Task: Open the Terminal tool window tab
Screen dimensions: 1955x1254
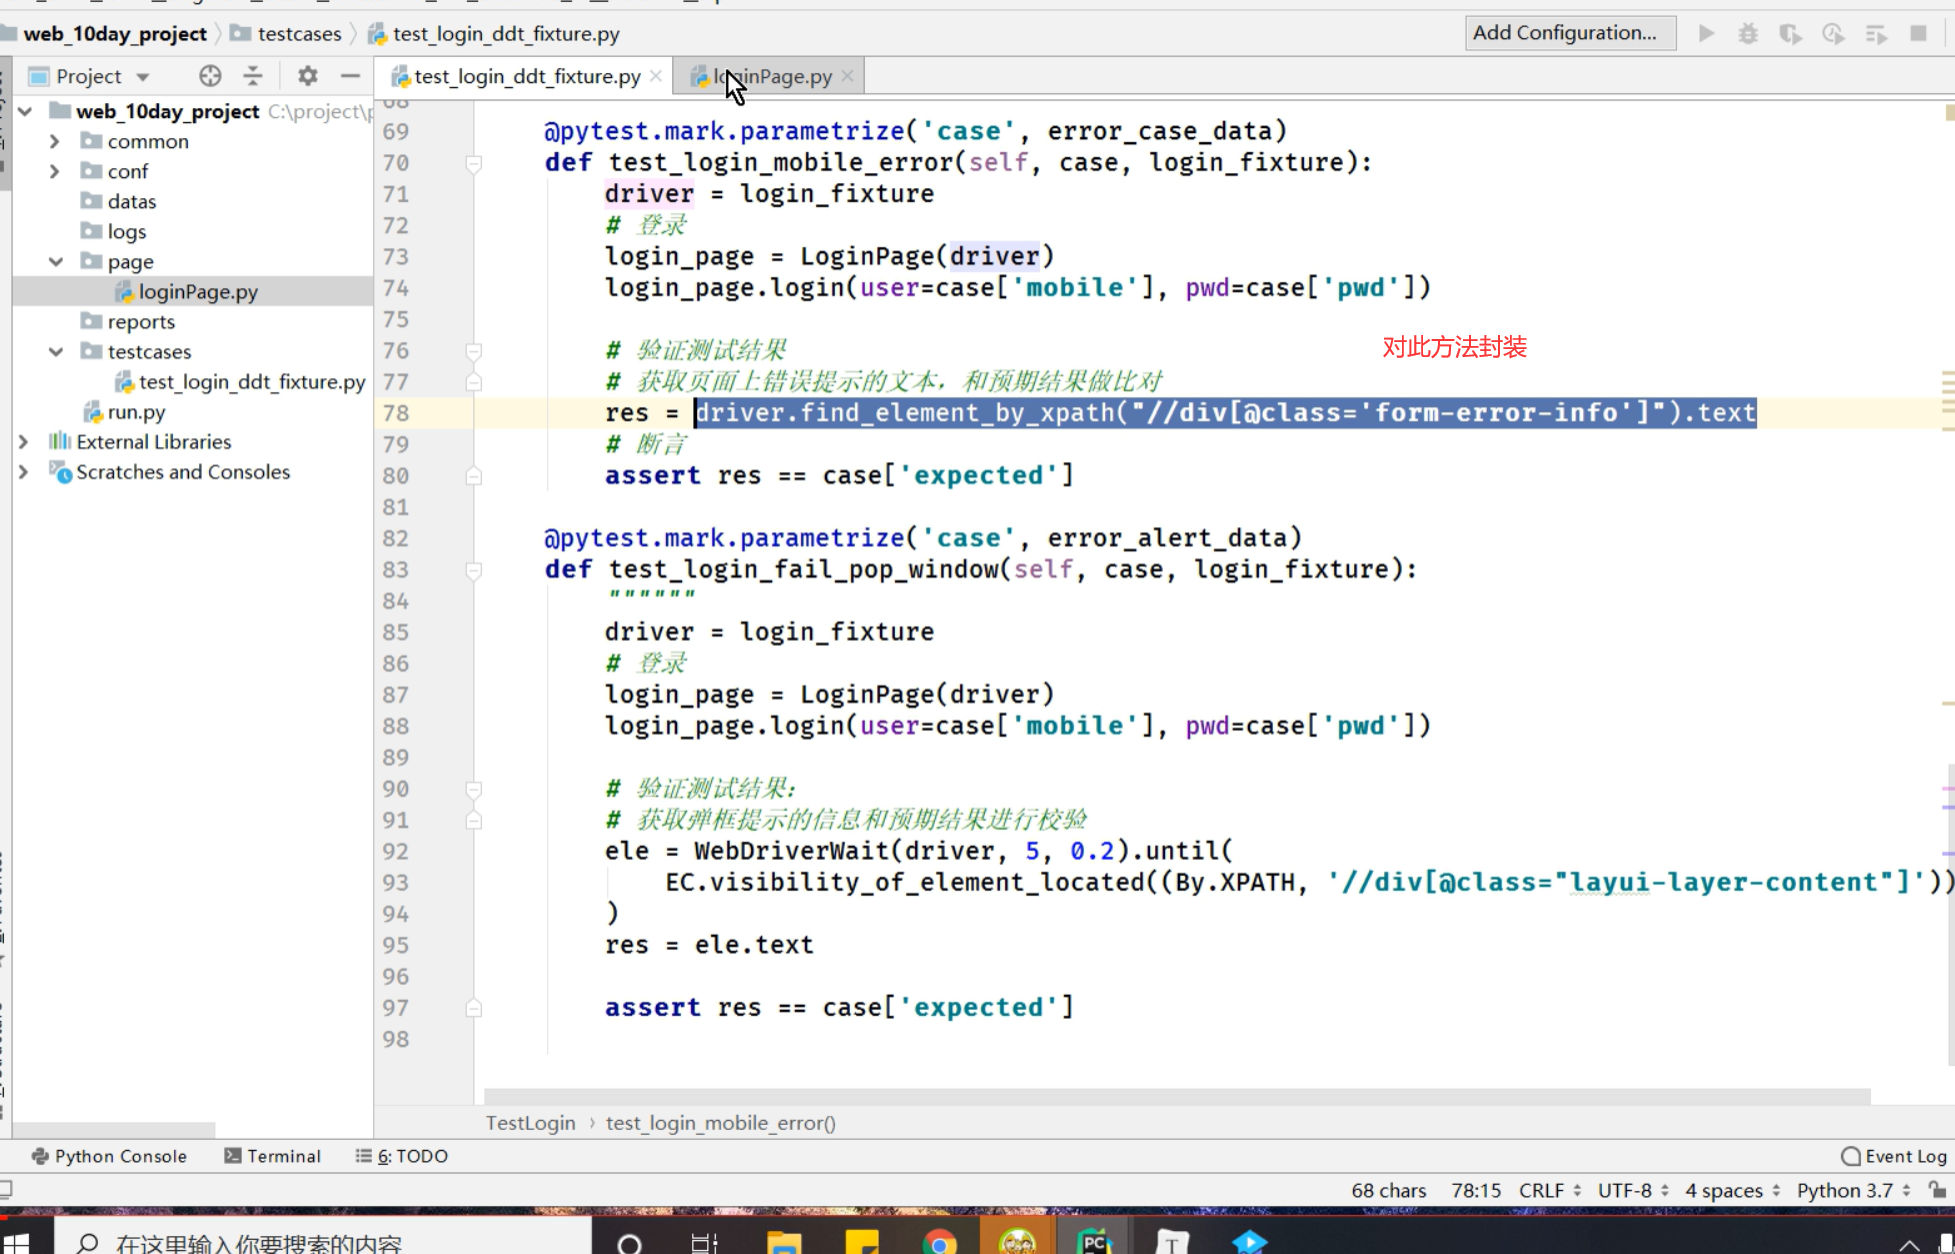Action: pos(273,1156)
